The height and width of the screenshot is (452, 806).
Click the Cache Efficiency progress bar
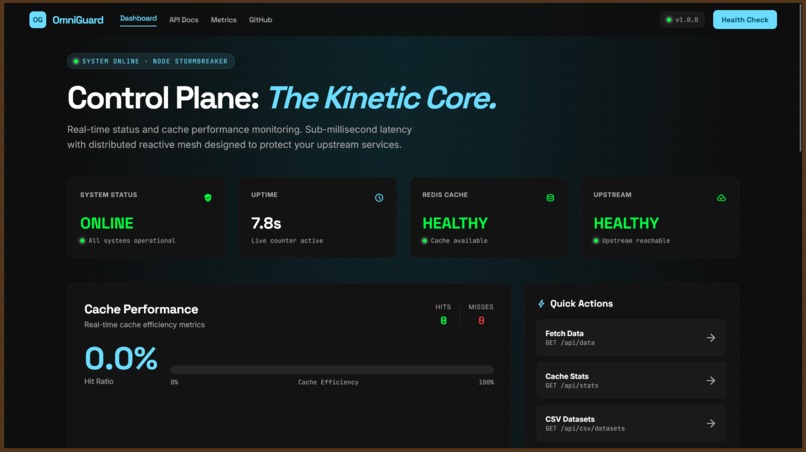332,370
